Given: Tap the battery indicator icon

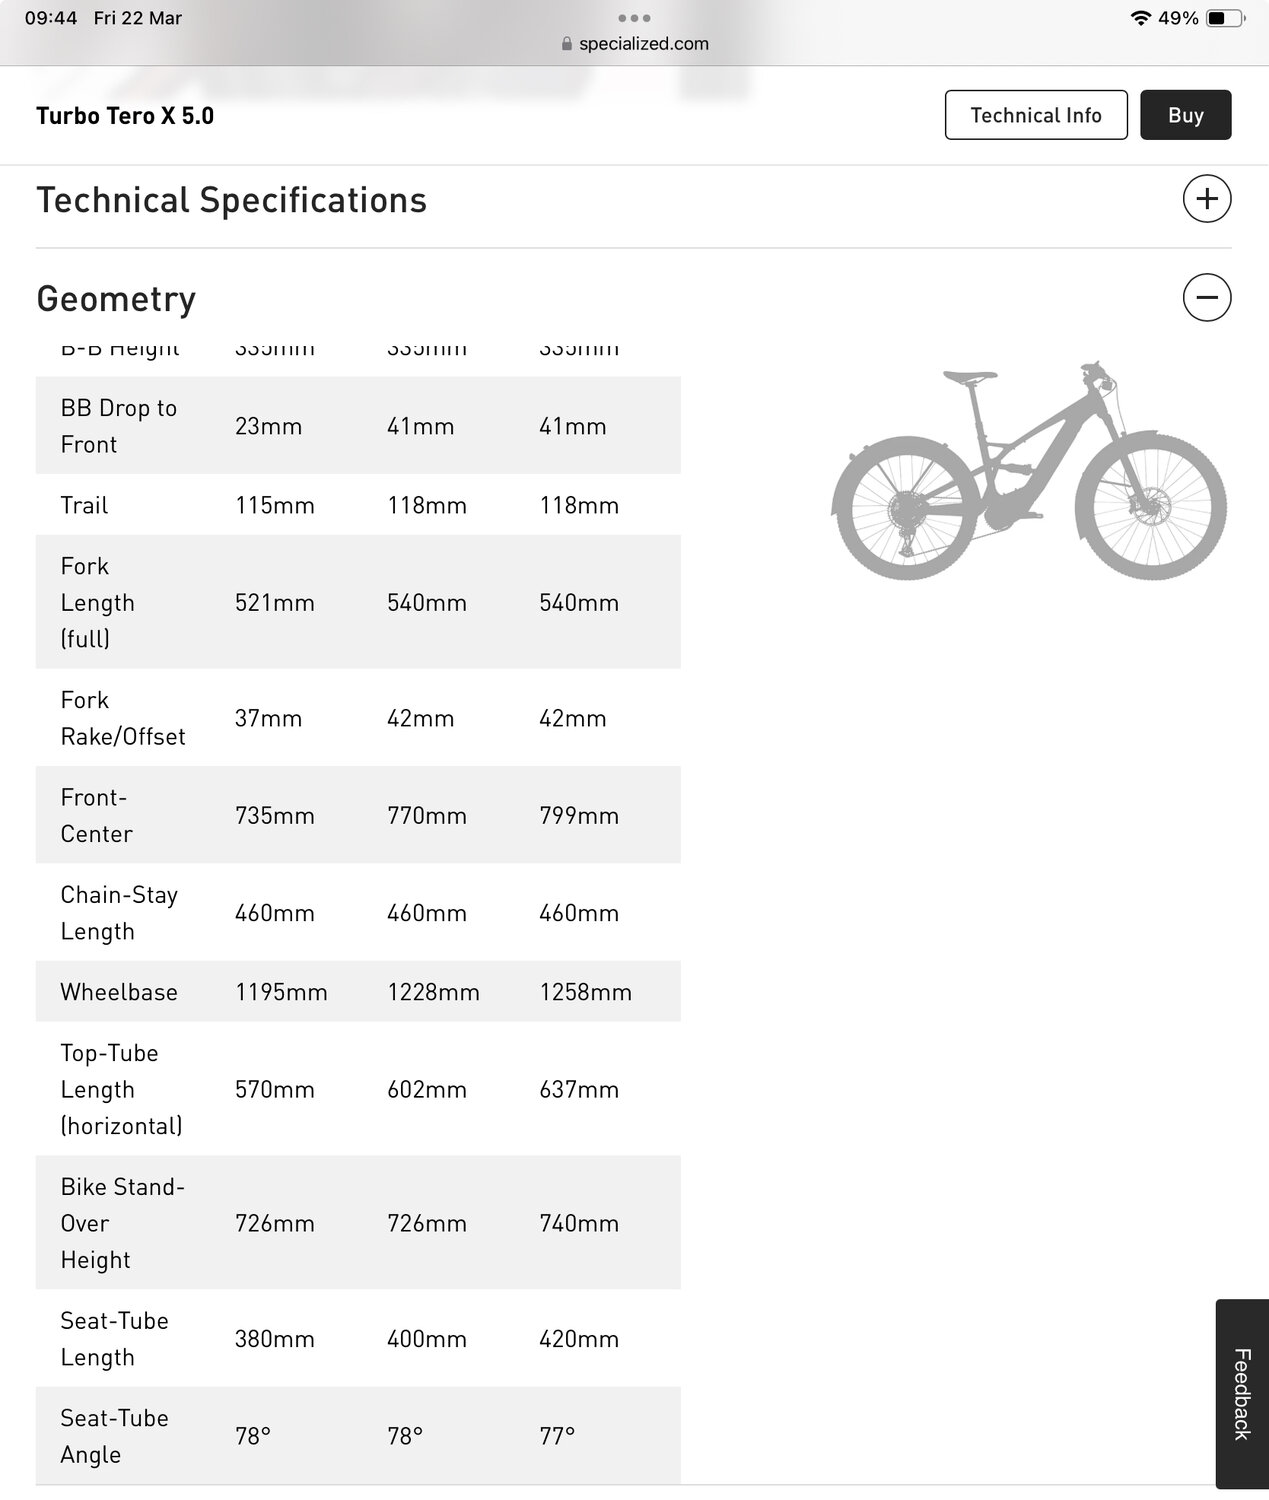Looking at the screenshot, I should tap(1225, 18).
